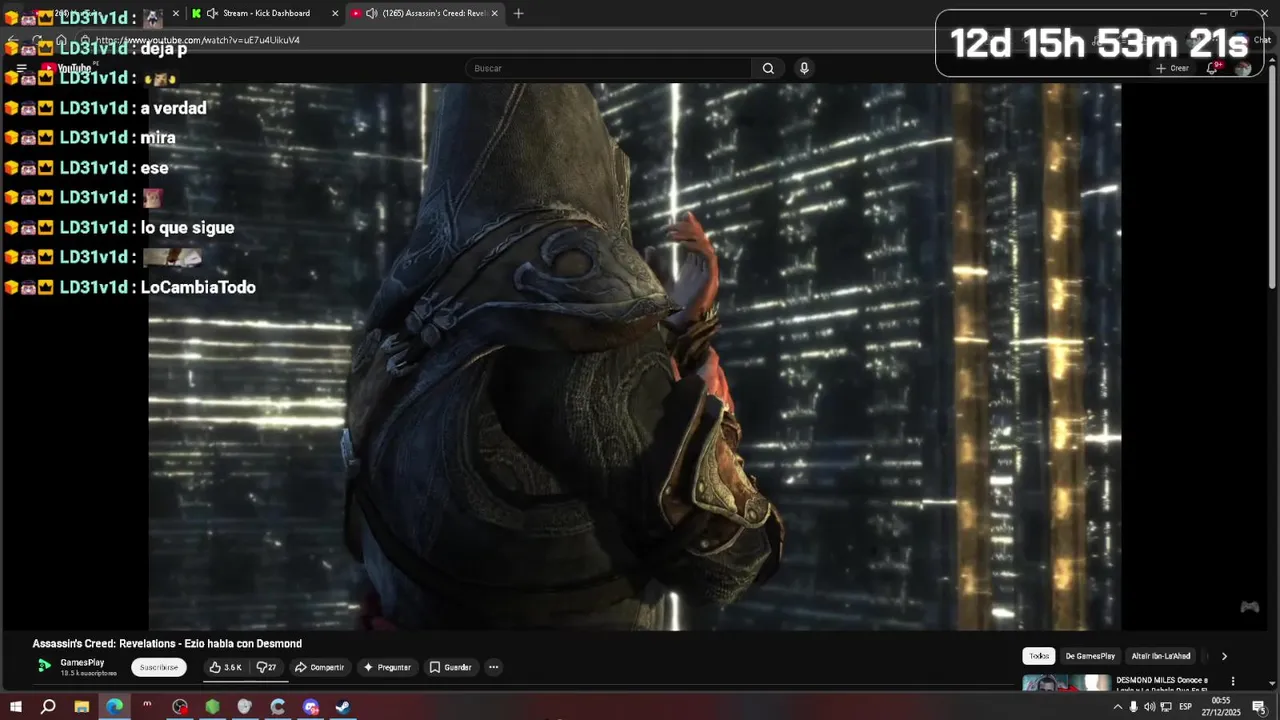This screenshot has height=720, width=1280.
Task: Dislike the video showing 27
Action: pyautogui.click(x=267, y=667)
